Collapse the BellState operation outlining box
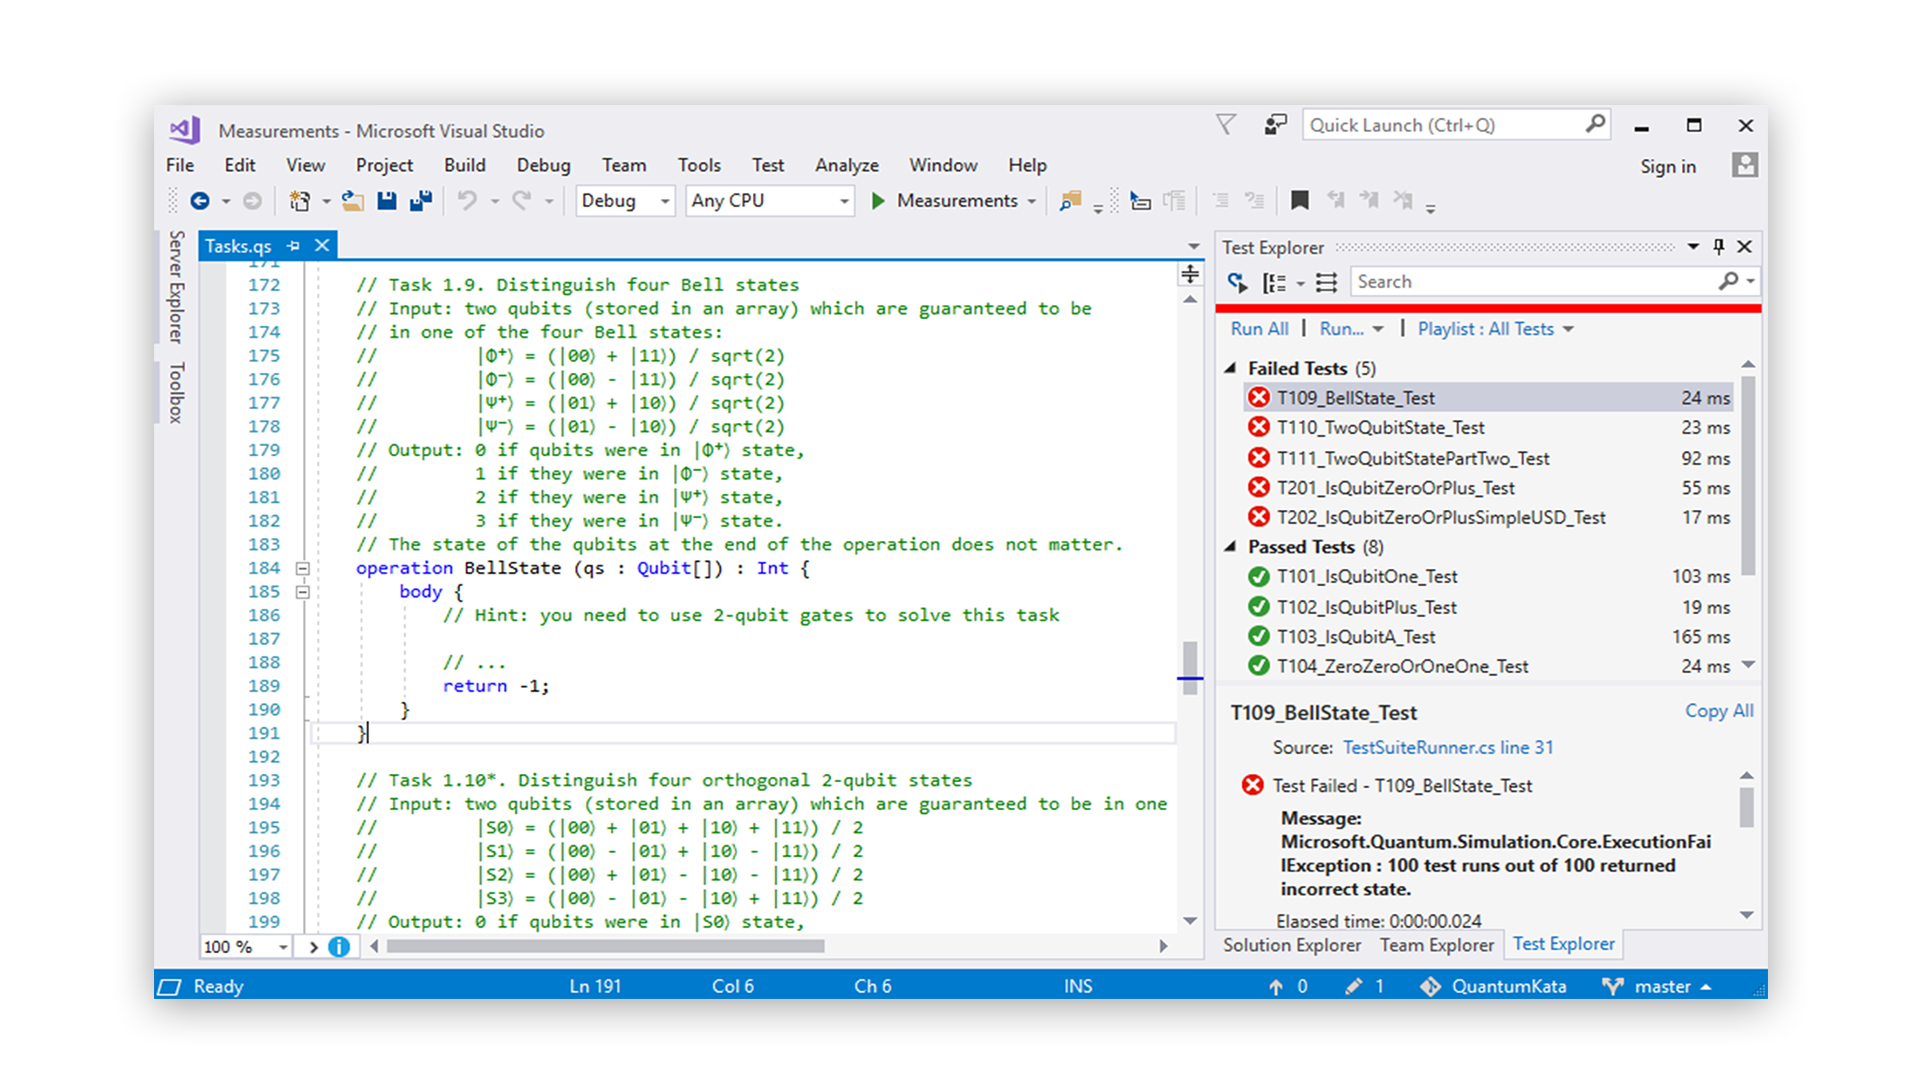 coord(302,568)
